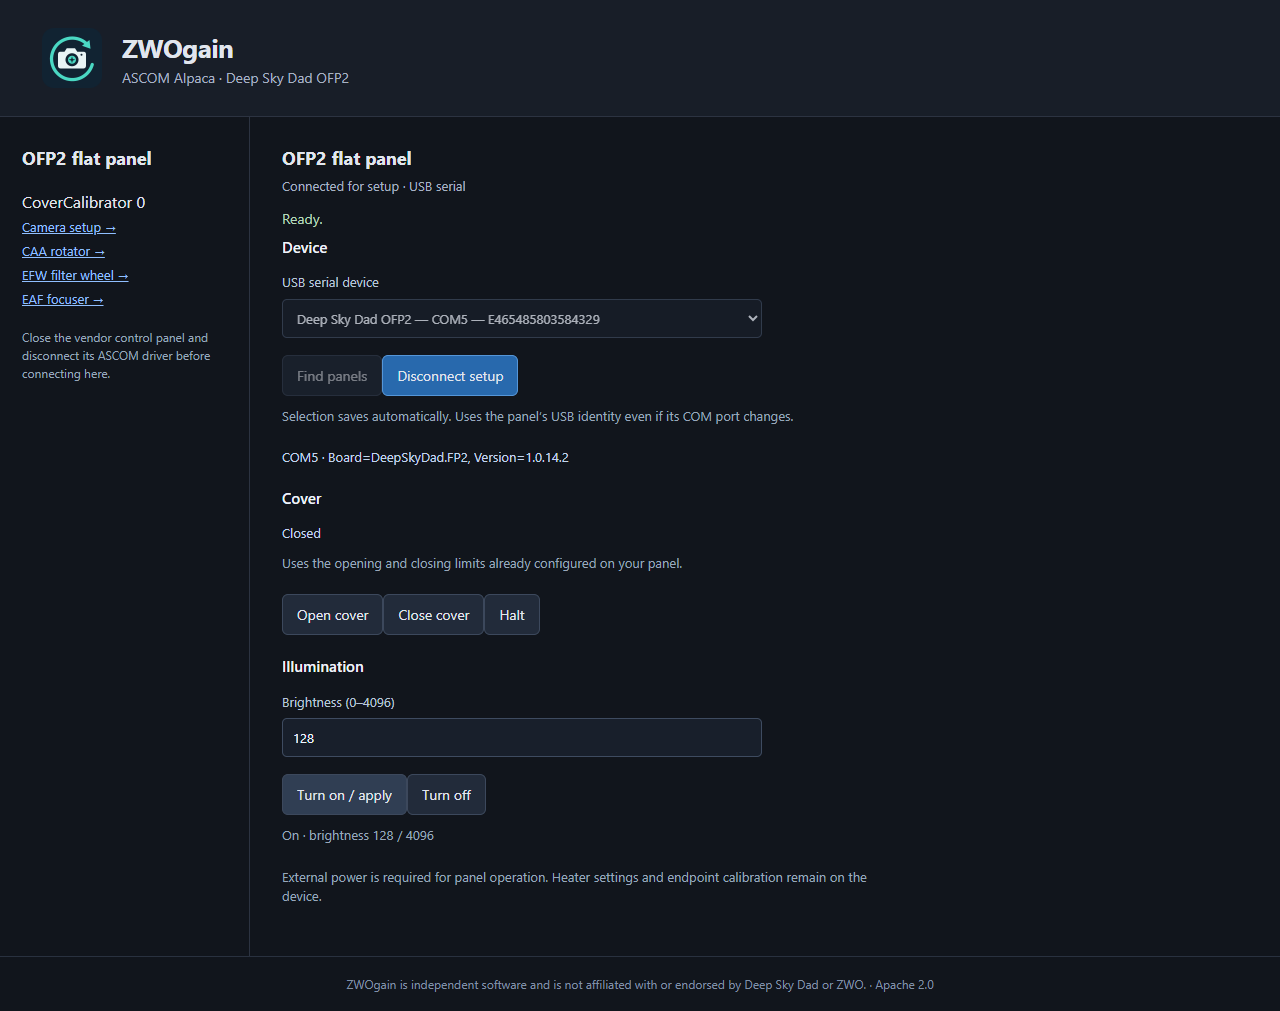
Task: Click the Closed cover status text
Action: (x=301, y=534)
